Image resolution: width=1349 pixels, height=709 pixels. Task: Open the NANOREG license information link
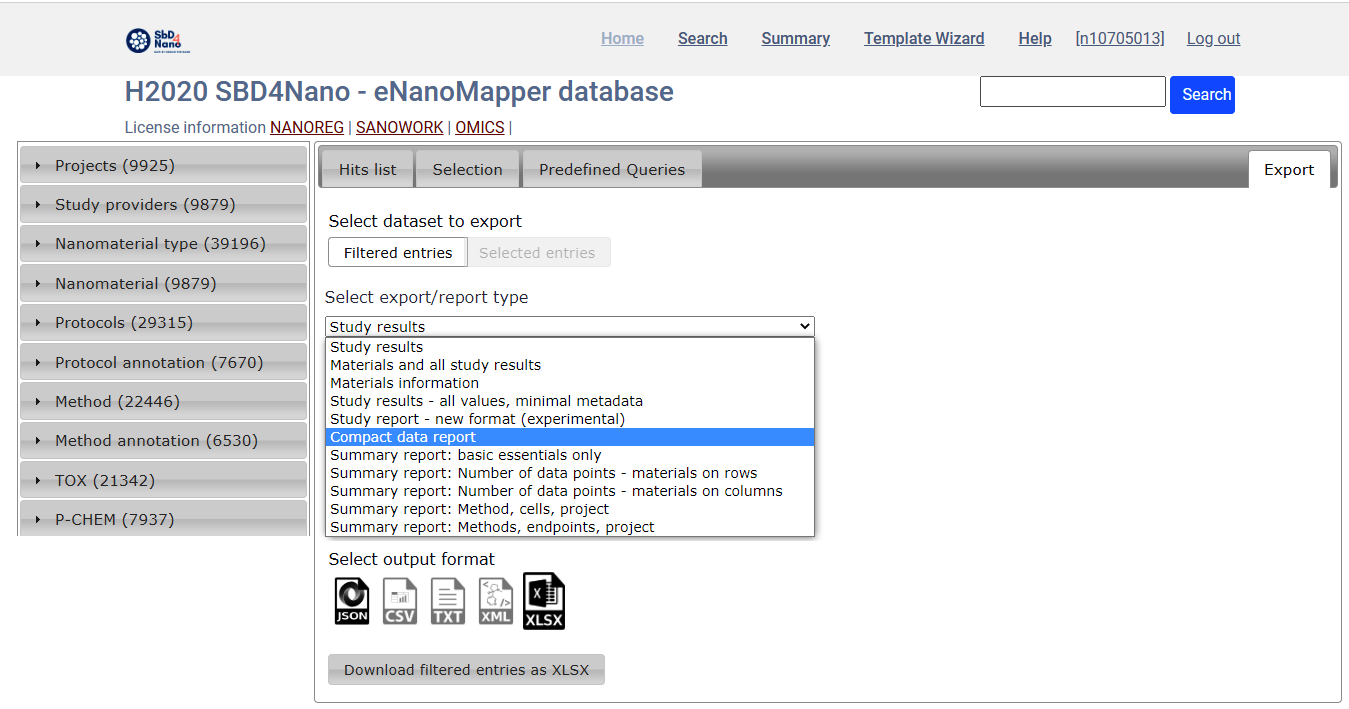pos(307,127)
